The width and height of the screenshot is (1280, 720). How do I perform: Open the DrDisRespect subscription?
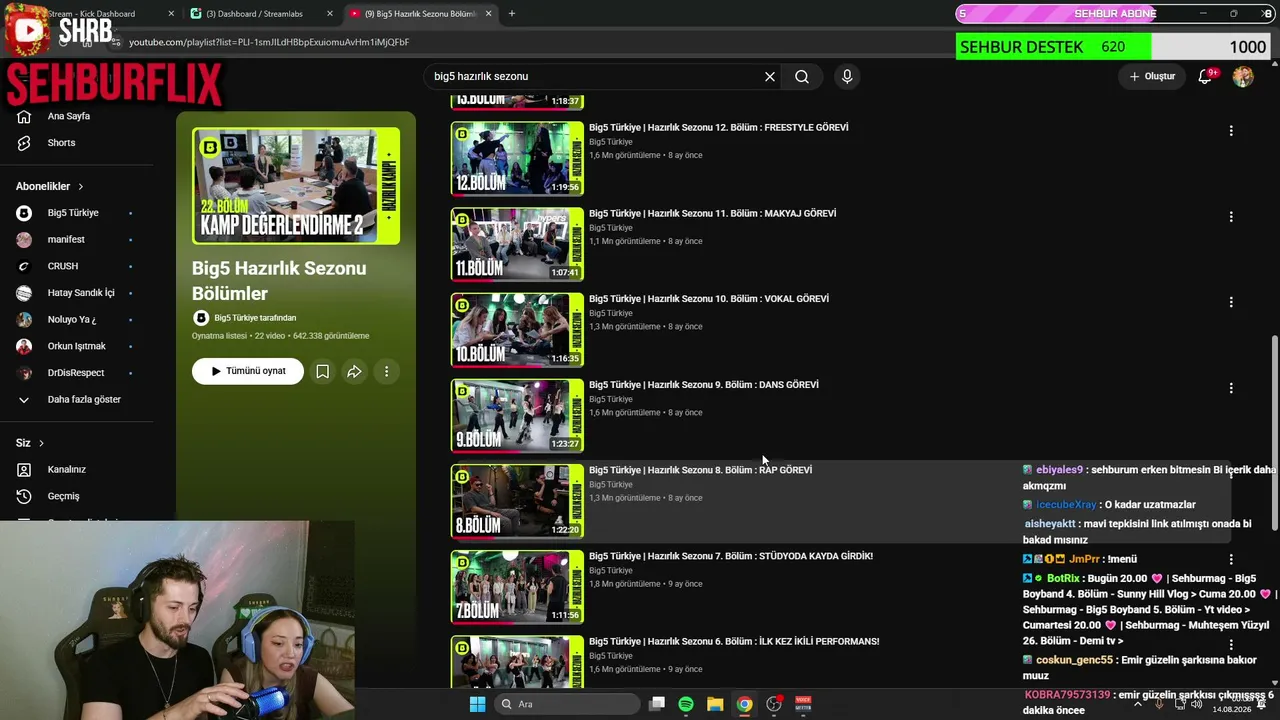(75, 373)
